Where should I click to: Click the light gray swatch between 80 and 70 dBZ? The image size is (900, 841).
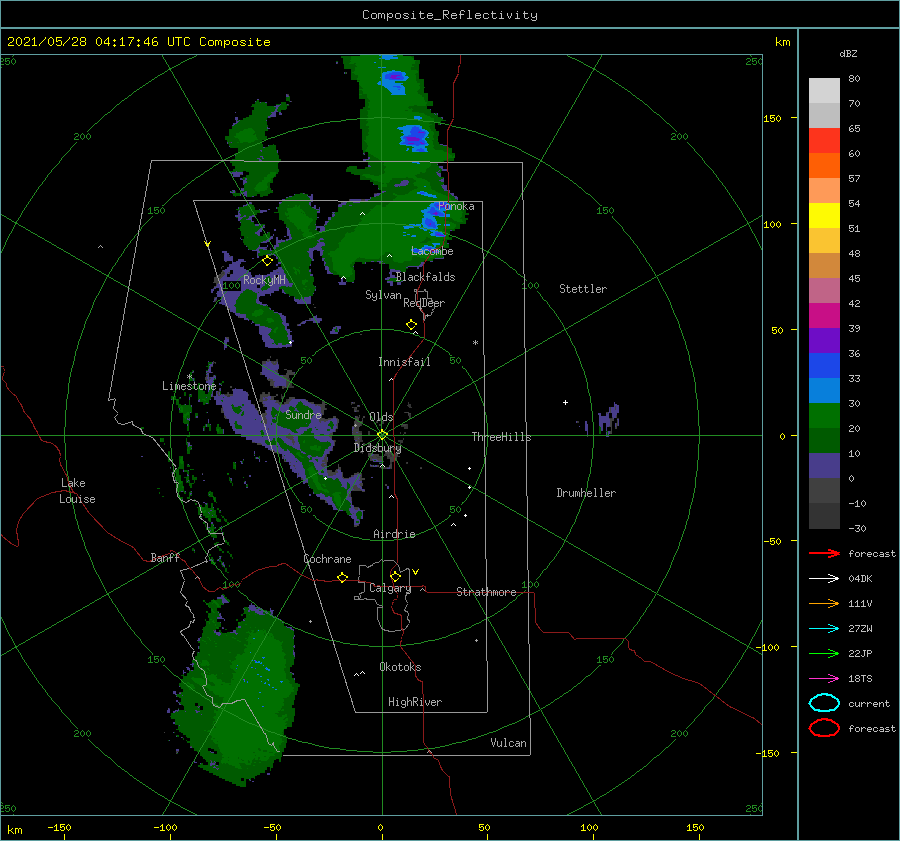pos(824,91)
